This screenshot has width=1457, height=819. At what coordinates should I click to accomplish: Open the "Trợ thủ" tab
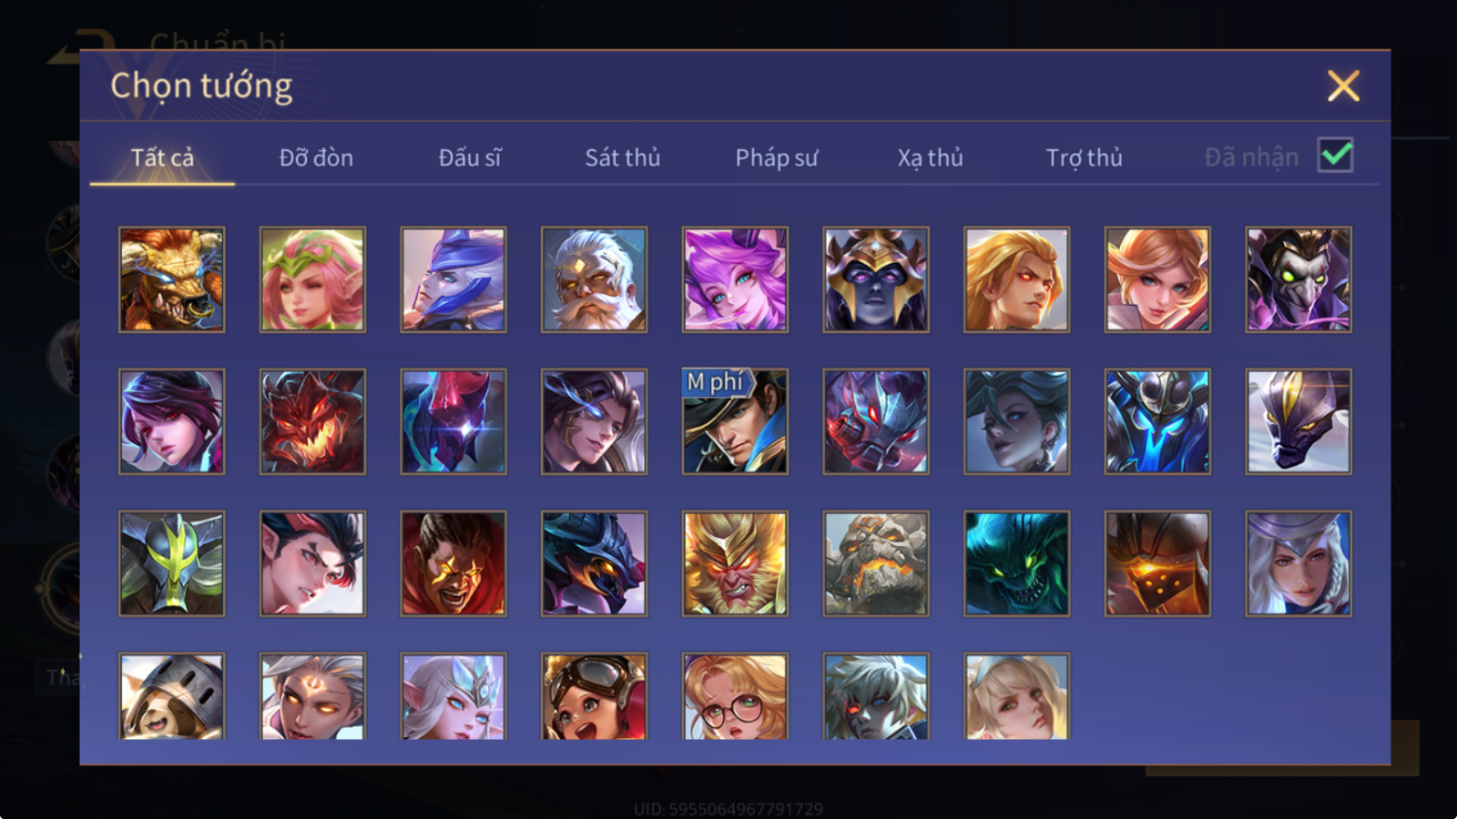coord(1084,158)
